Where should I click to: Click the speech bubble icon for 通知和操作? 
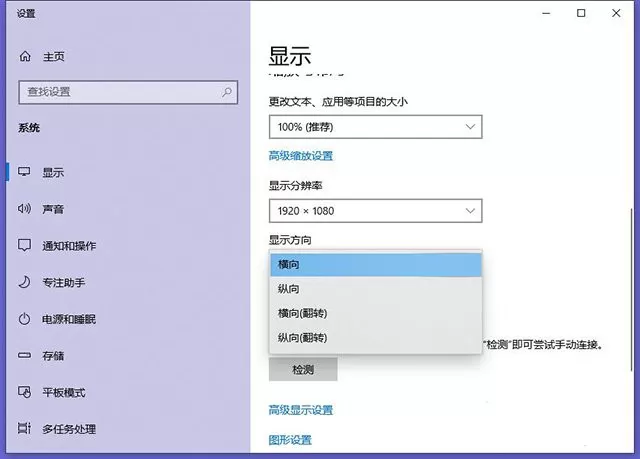(24, 245)
